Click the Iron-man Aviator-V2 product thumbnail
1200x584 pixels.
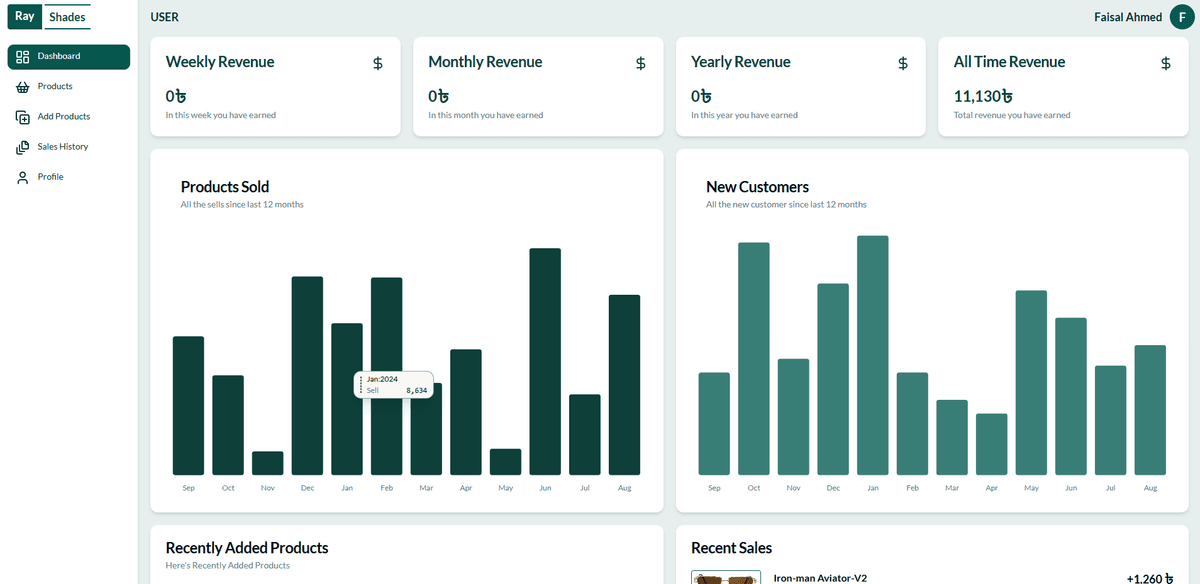pyautogui.click(x=726, y=578)
